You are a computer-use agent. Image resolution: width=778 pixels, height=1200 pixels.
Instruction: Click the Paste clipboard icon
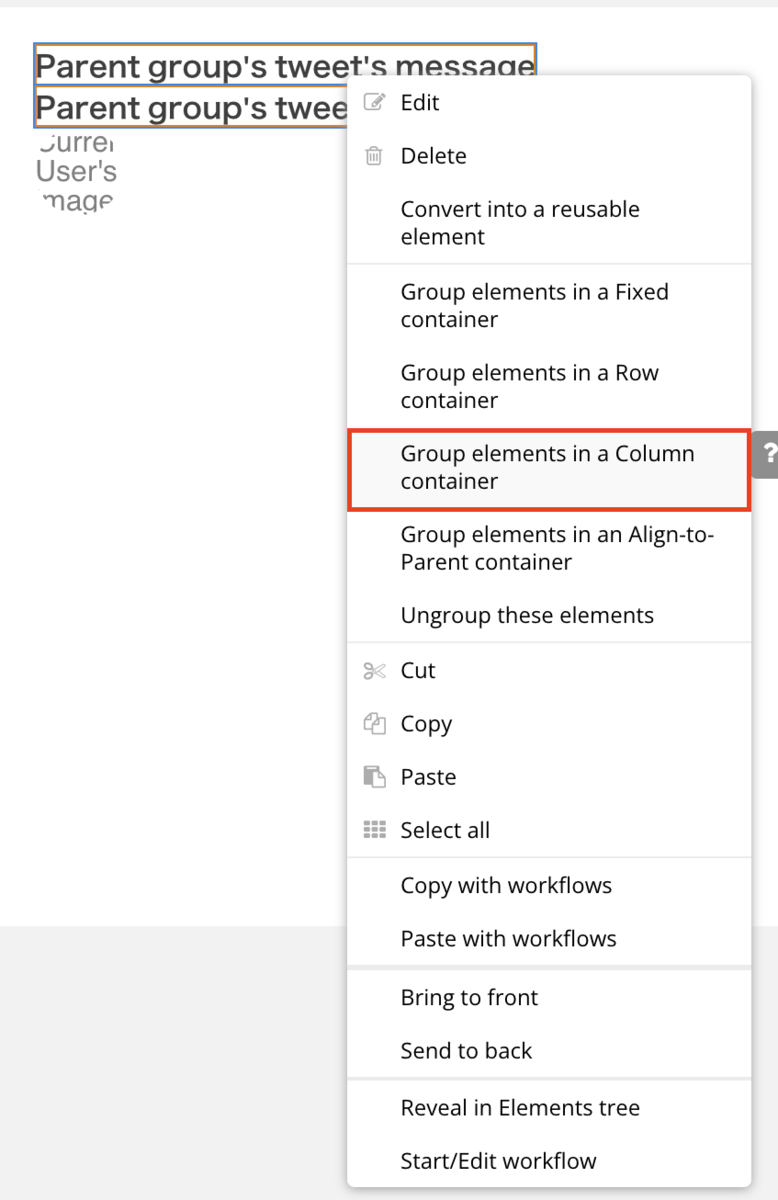pyautogui.click(x=374, y=777)
